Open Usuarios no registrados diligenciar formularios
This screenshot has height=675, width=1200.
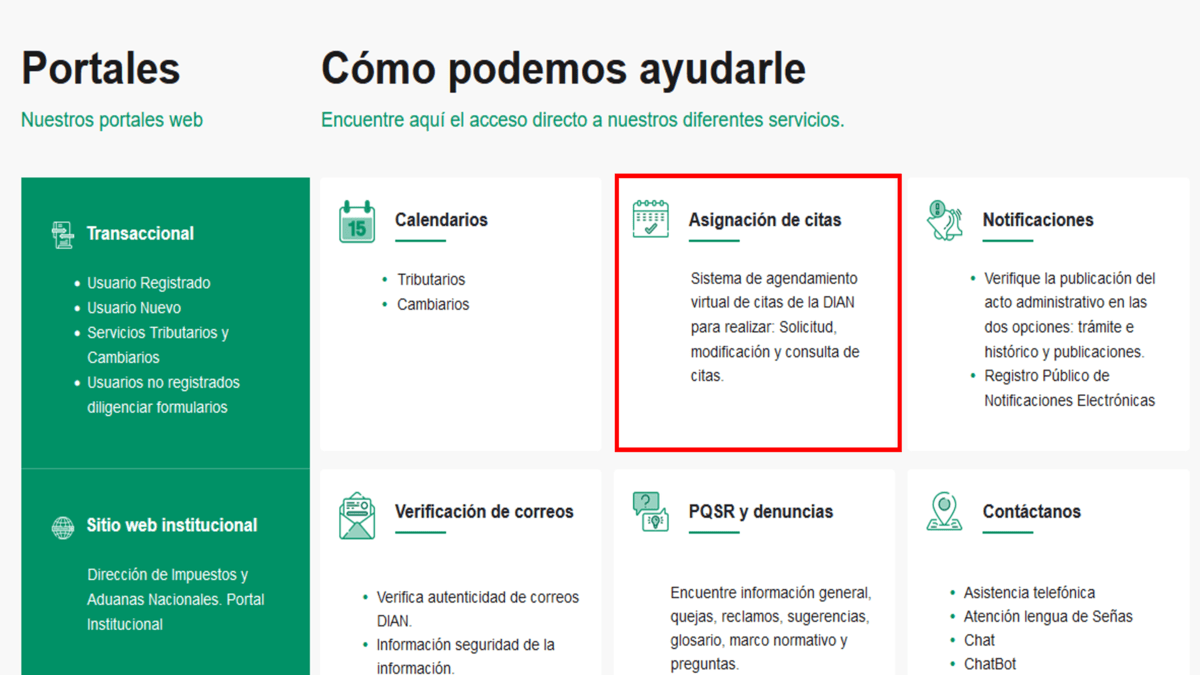click(164, 395)
